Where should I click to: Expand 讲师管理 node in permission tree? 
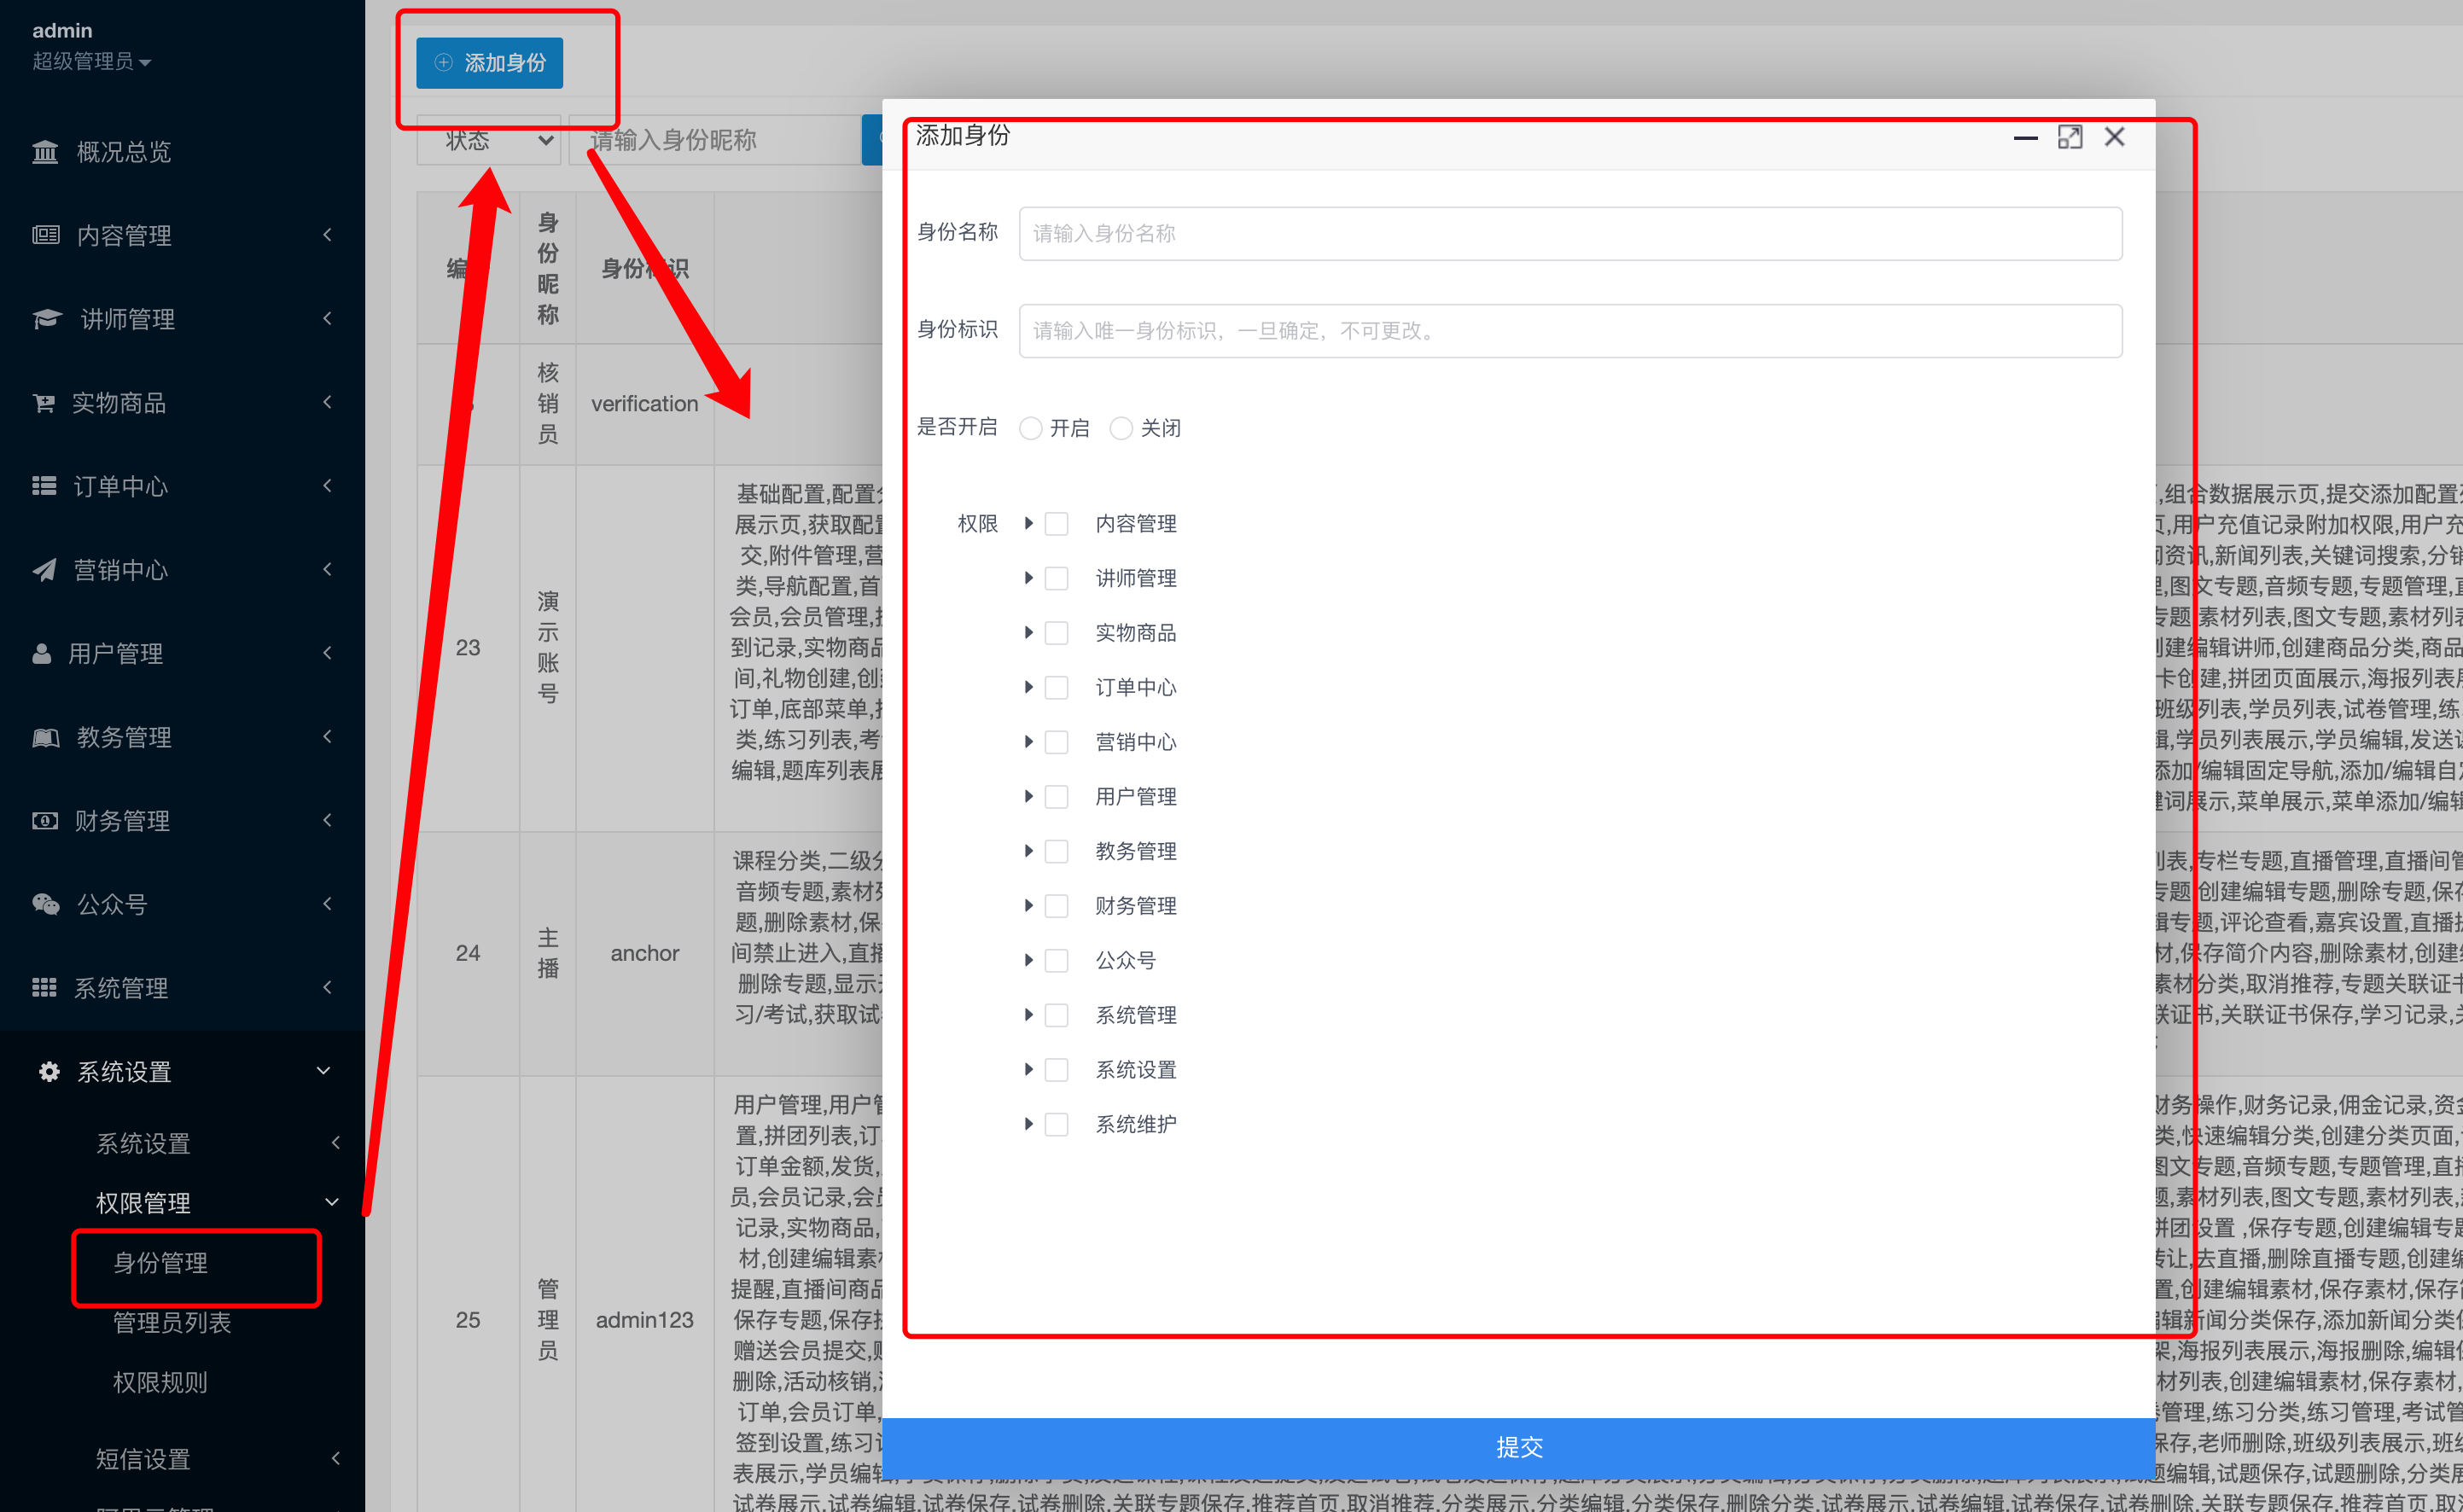tap(1028, 578)
